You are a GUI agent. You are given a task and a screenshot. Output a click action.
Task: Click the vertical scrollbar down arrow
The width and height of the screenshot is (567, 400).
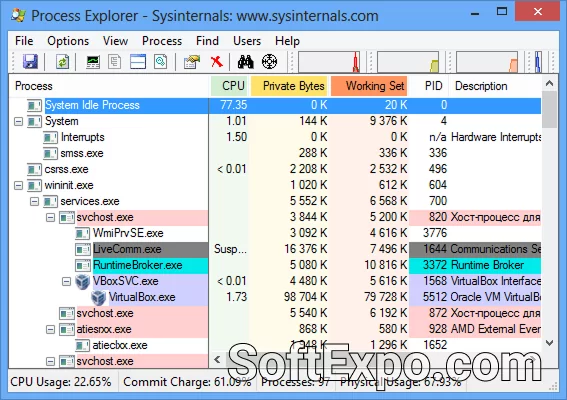point(549,343)
